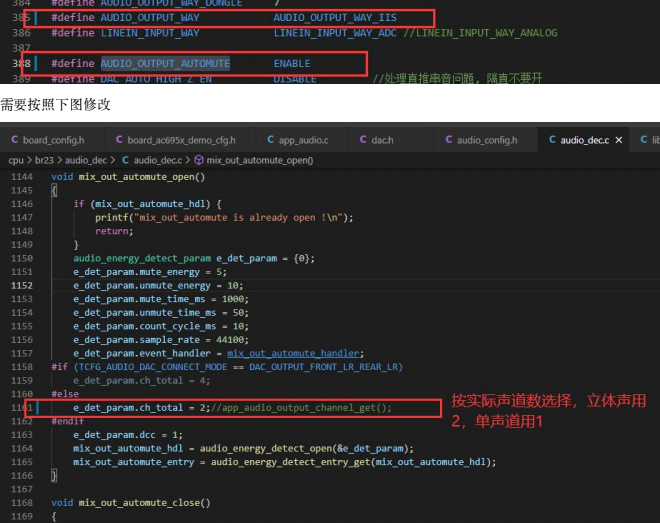
Task: Click the C file icon on audio_dec.c tab
Action: point(552,139)
